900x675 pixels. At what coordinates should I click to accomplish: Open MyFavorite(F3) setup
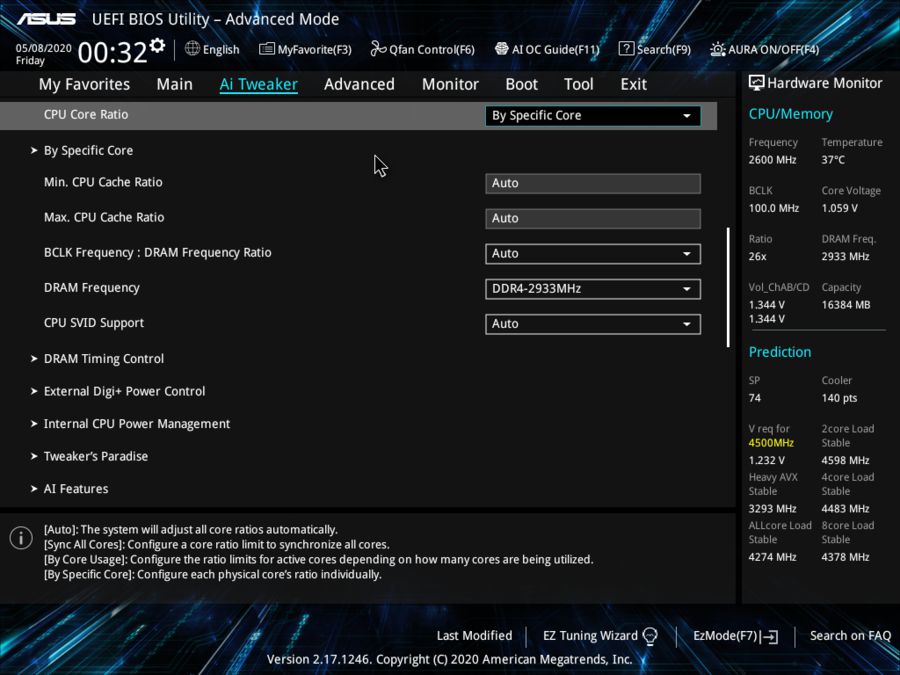(315, 49)
